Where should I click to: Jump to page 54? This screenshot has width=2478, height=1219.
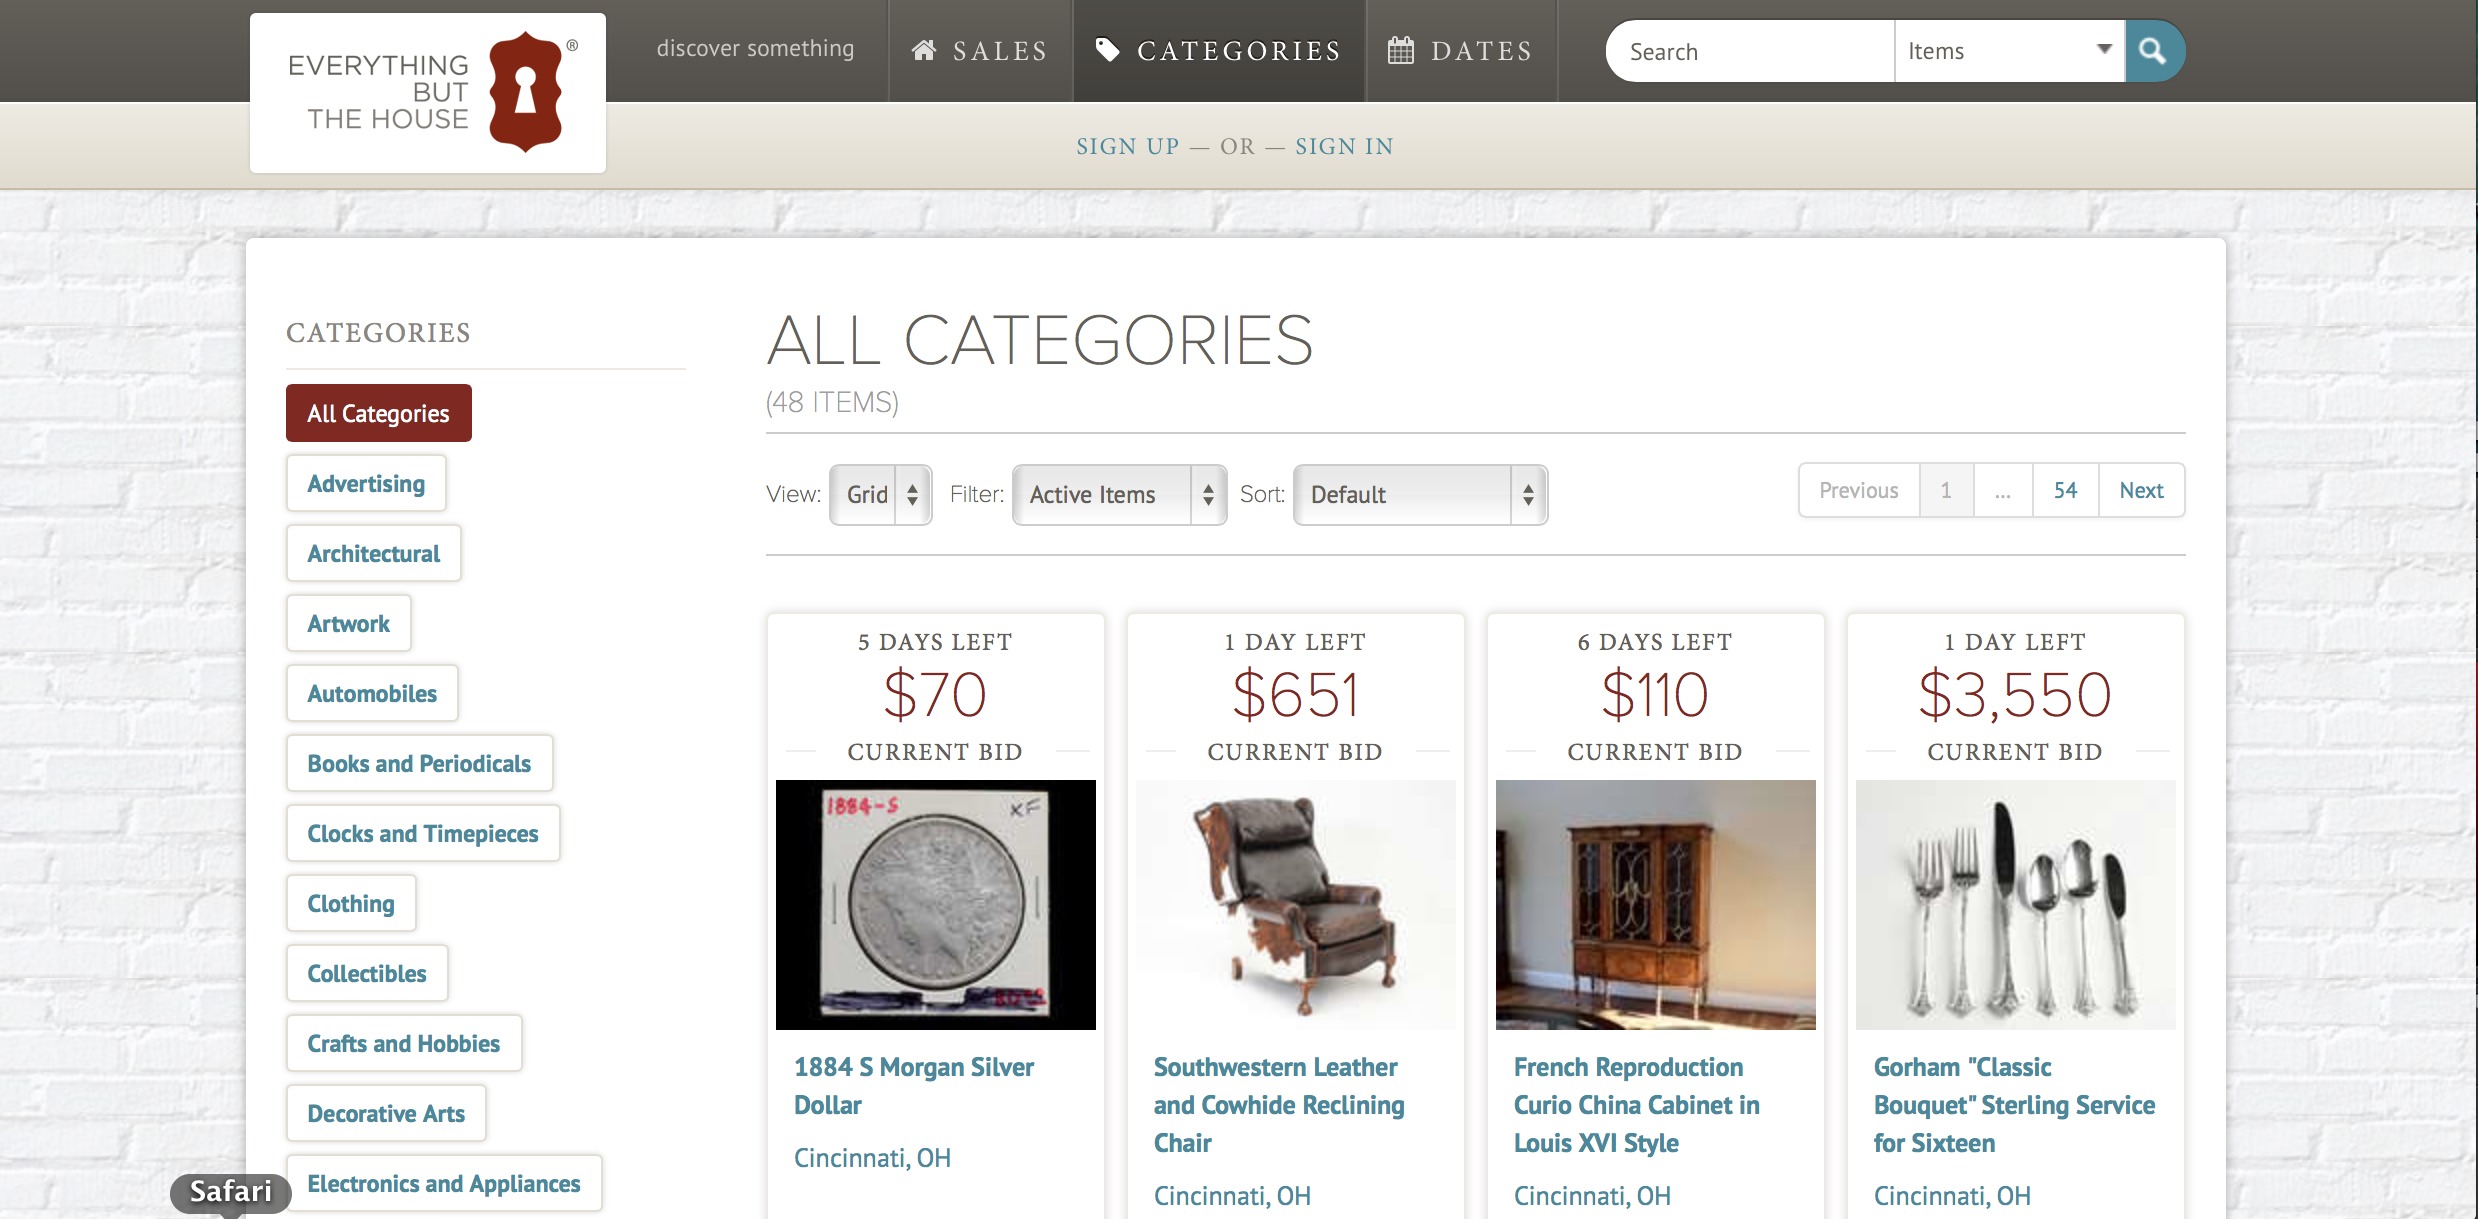click(2065, 490)
